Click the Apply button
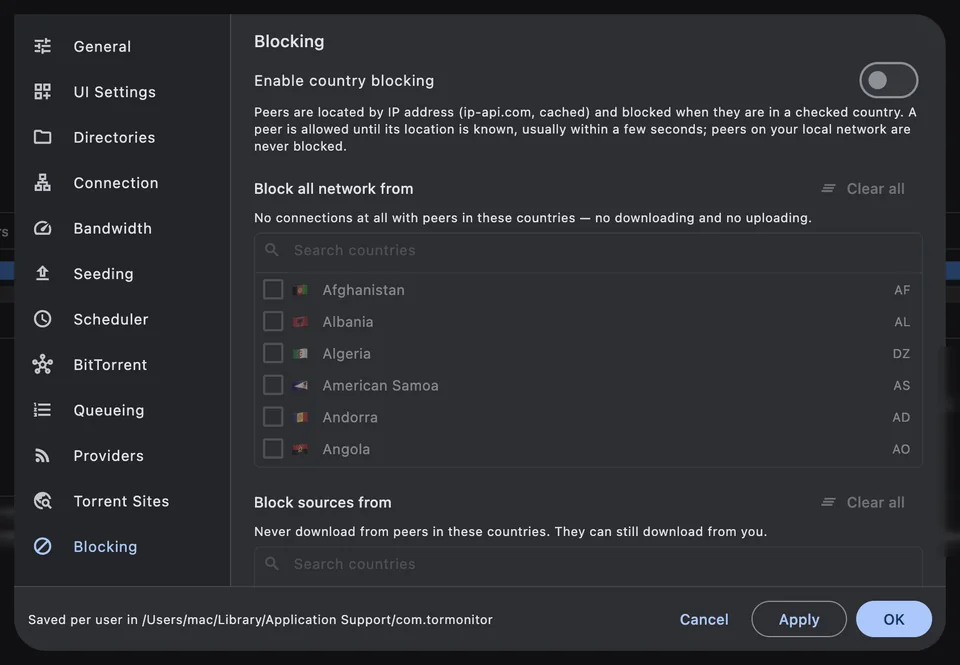The image size is (960, 665). [799, 619]
